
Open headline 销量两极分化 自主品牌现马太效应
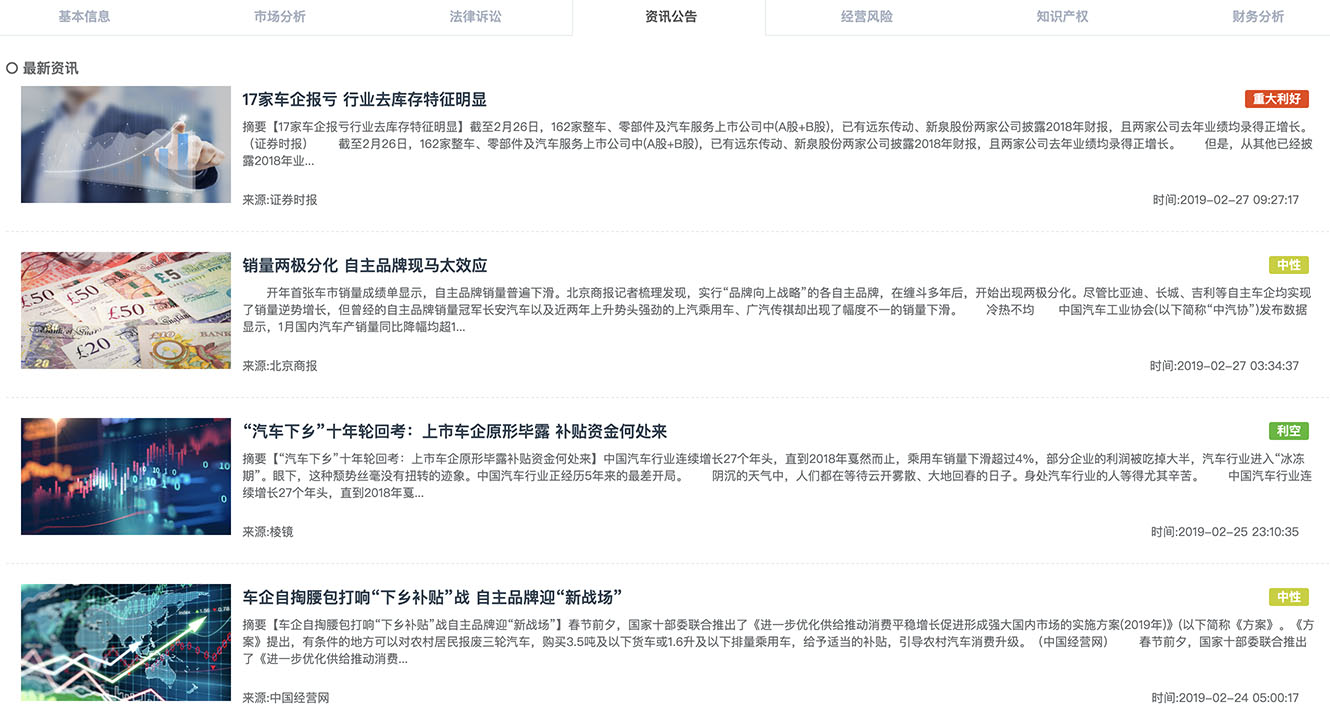coord(364,265)
